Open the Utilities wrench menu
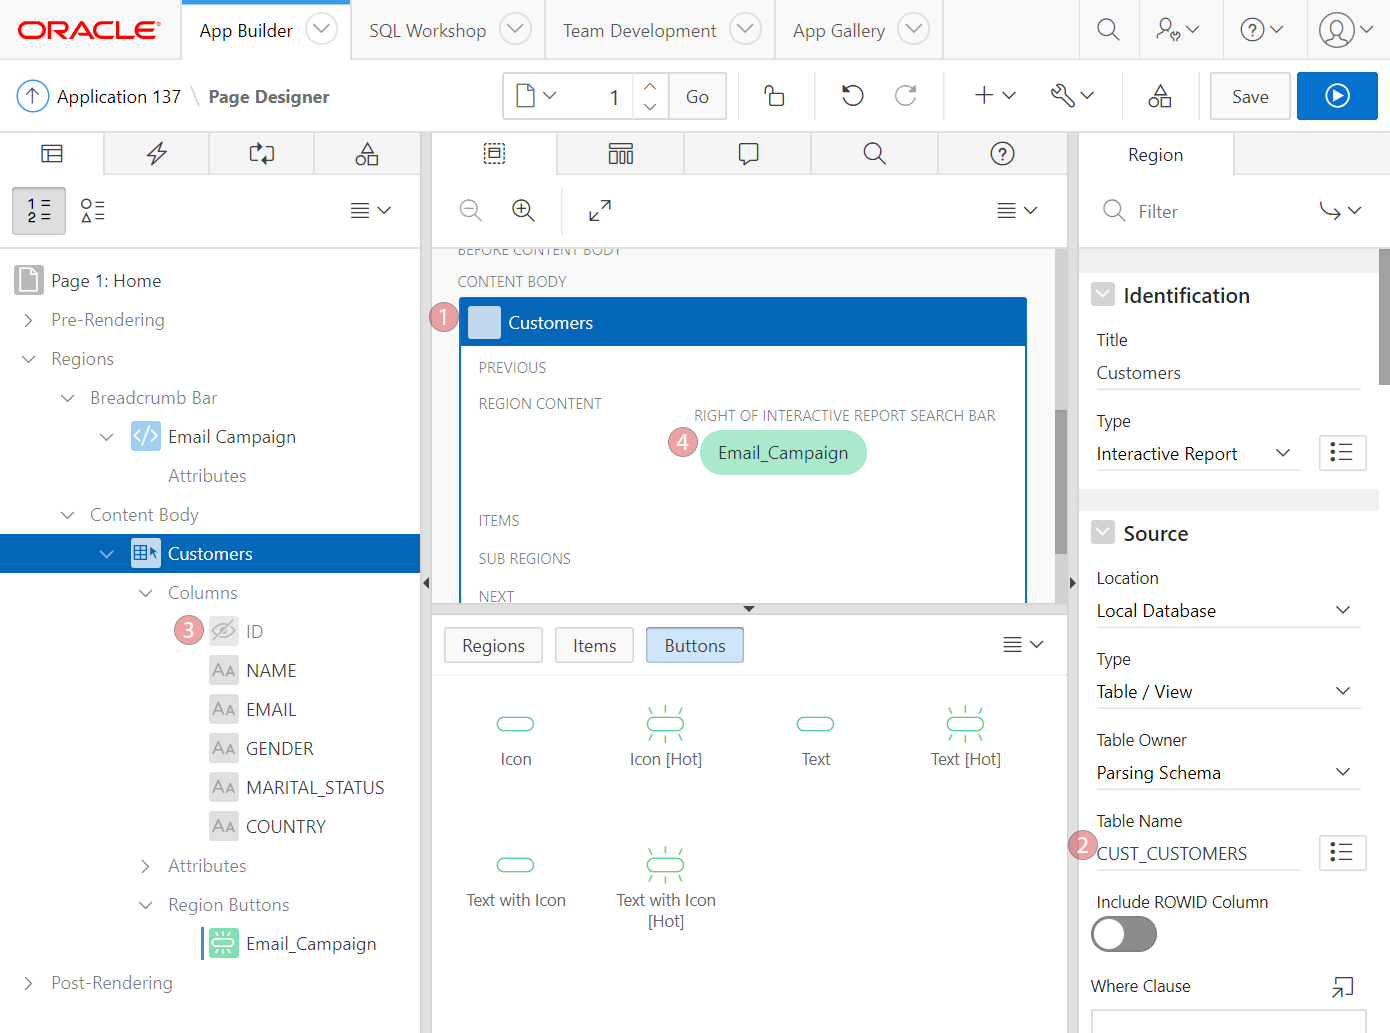This screenshot has height=1033, width=1390. tap(1072, 96)
